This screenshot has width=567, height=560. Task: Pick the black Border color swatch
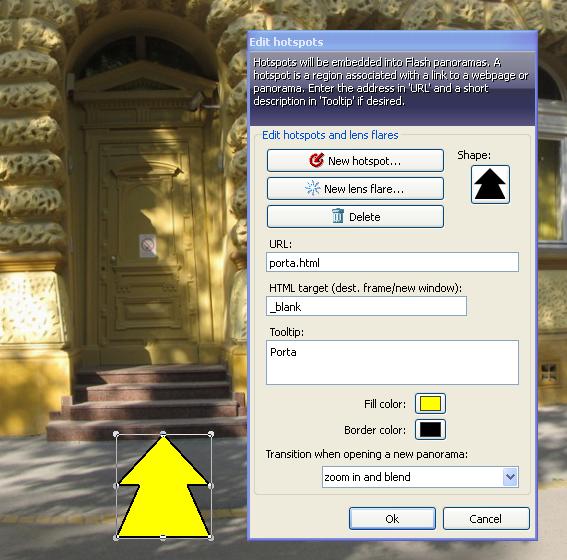[430, 429]
